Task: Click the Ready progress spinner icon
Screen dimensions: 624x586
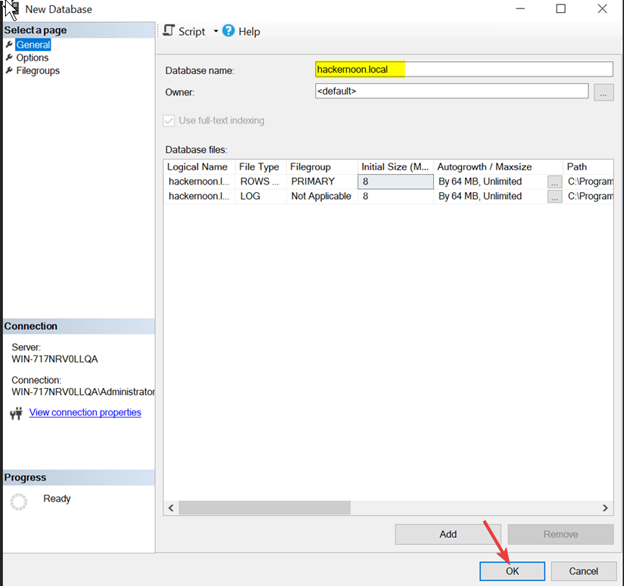Action: (19, 502)
